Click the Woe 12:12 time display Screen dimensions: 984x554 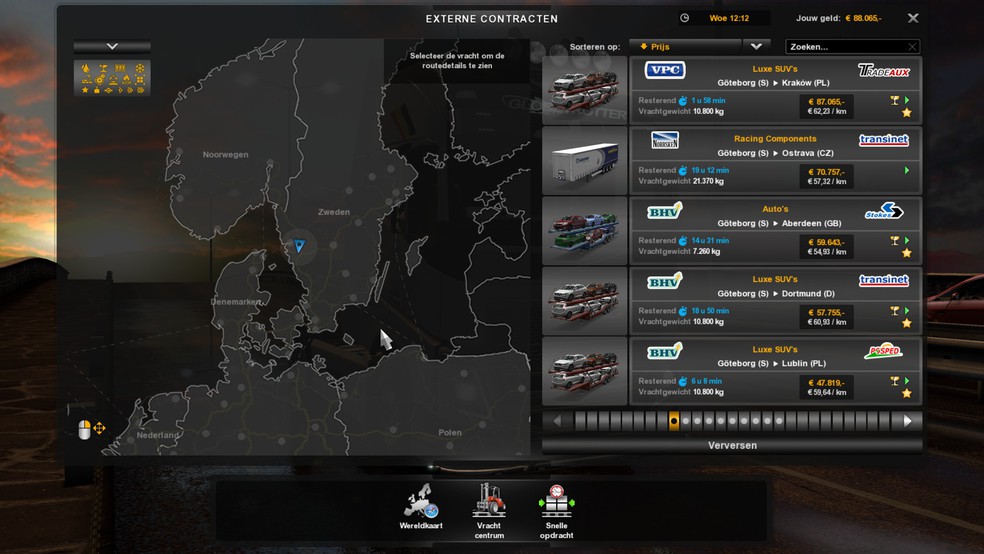(729, 18)
